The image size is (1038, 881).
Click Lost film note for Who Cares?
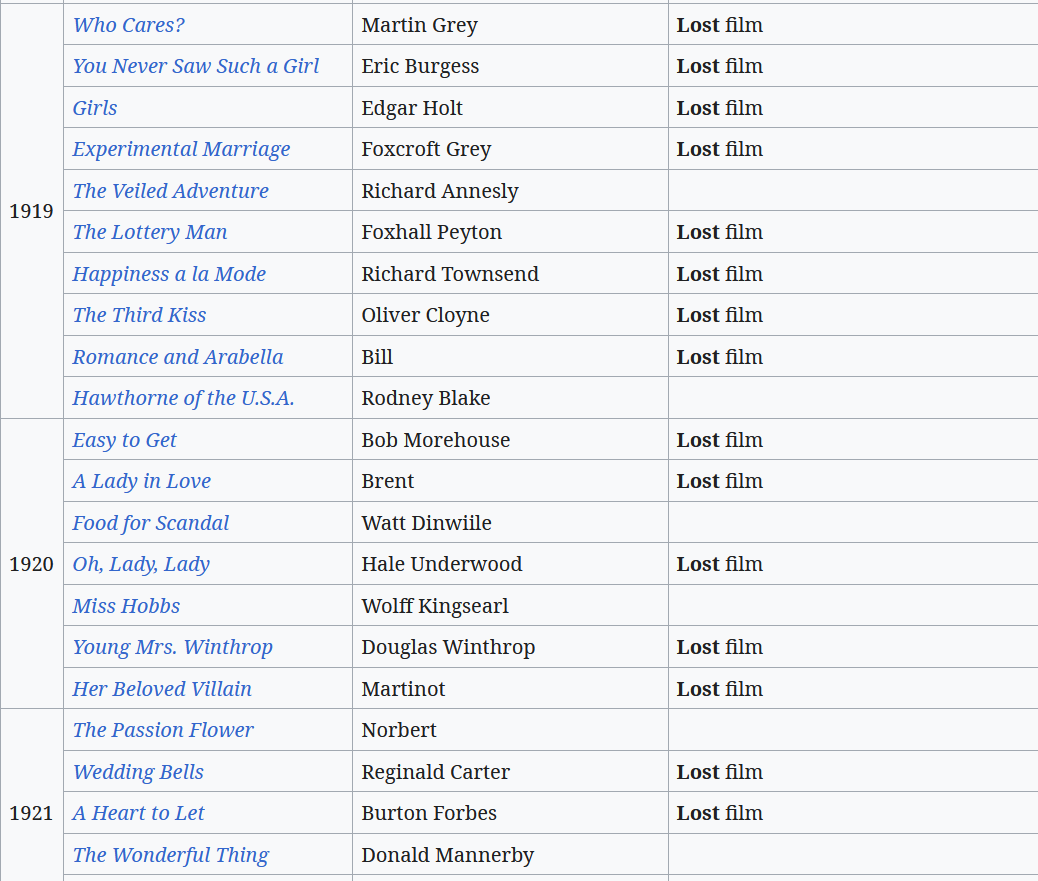click(720, 25)
